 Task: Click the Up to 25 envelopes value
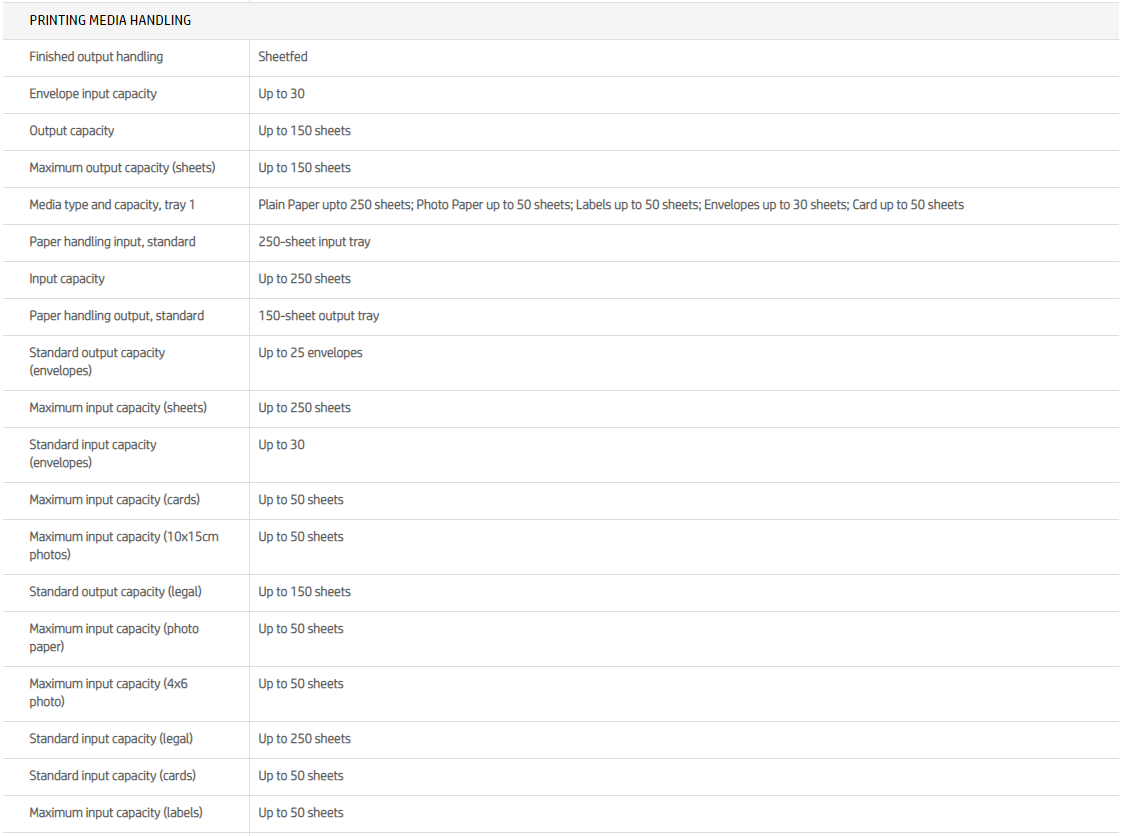(x=310, y=353)
